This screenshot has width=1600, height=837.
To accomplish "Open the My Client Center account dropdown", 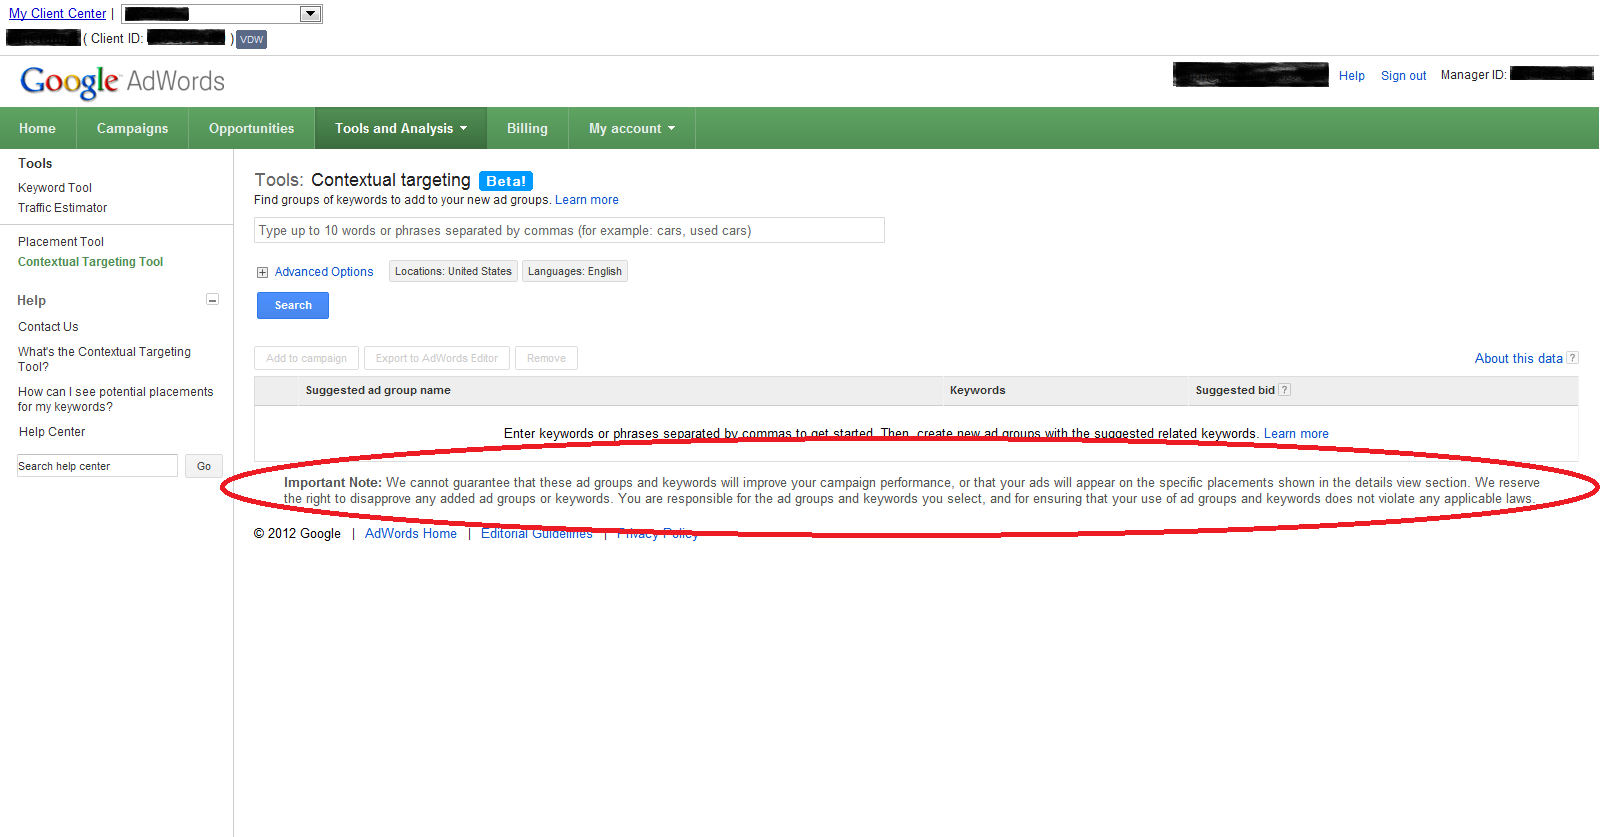I will tap(221, 14).
